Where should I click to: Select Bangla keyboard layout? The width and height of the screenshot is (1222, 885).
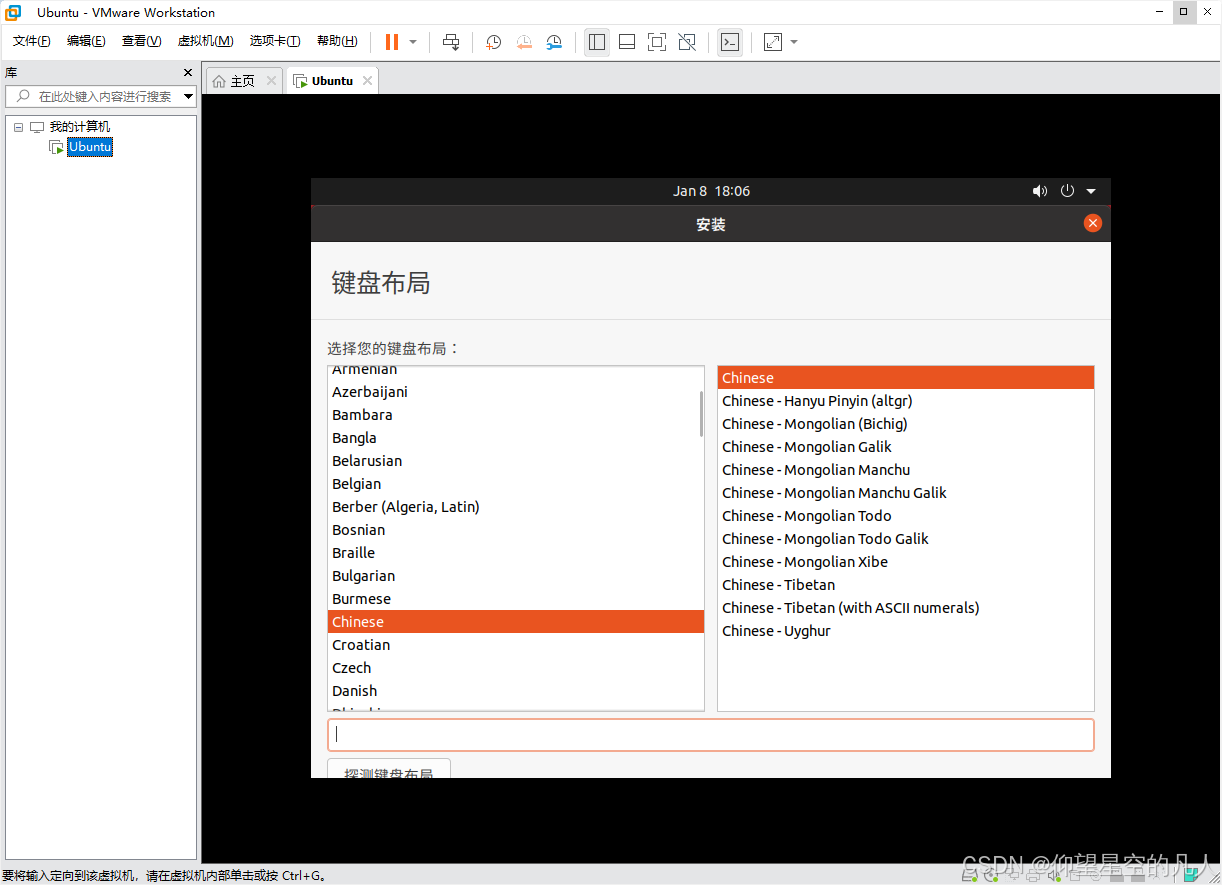[x=516, y=438]
